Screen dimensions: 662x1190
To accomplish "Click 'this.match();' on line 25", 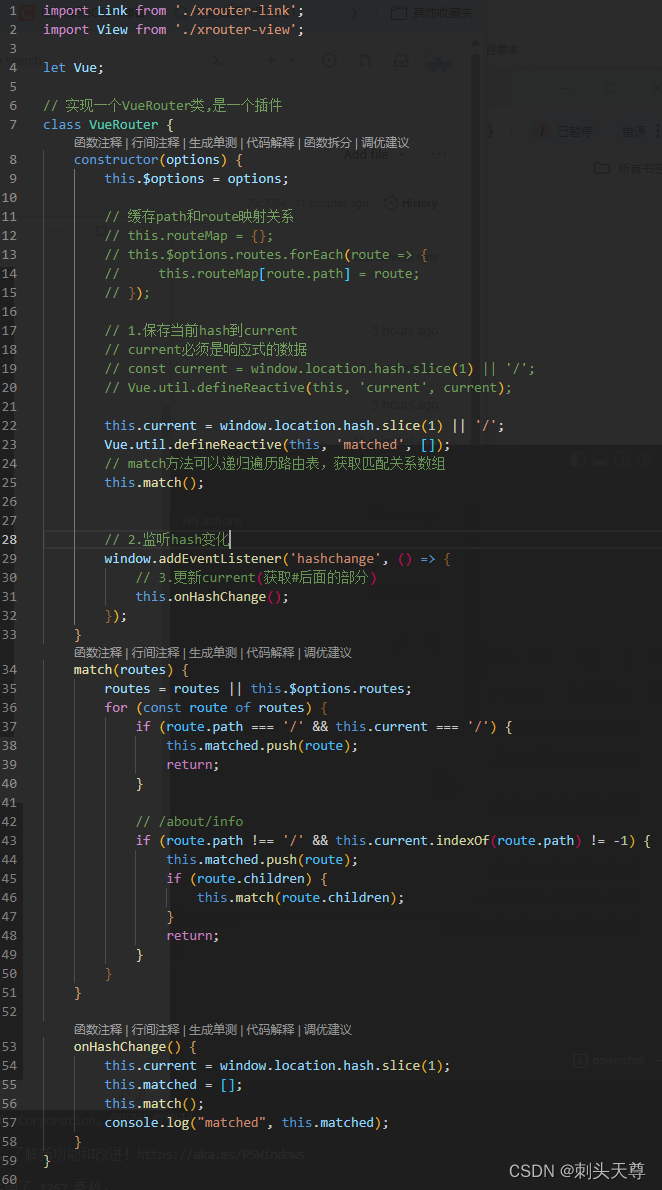I will click(154, 483).
